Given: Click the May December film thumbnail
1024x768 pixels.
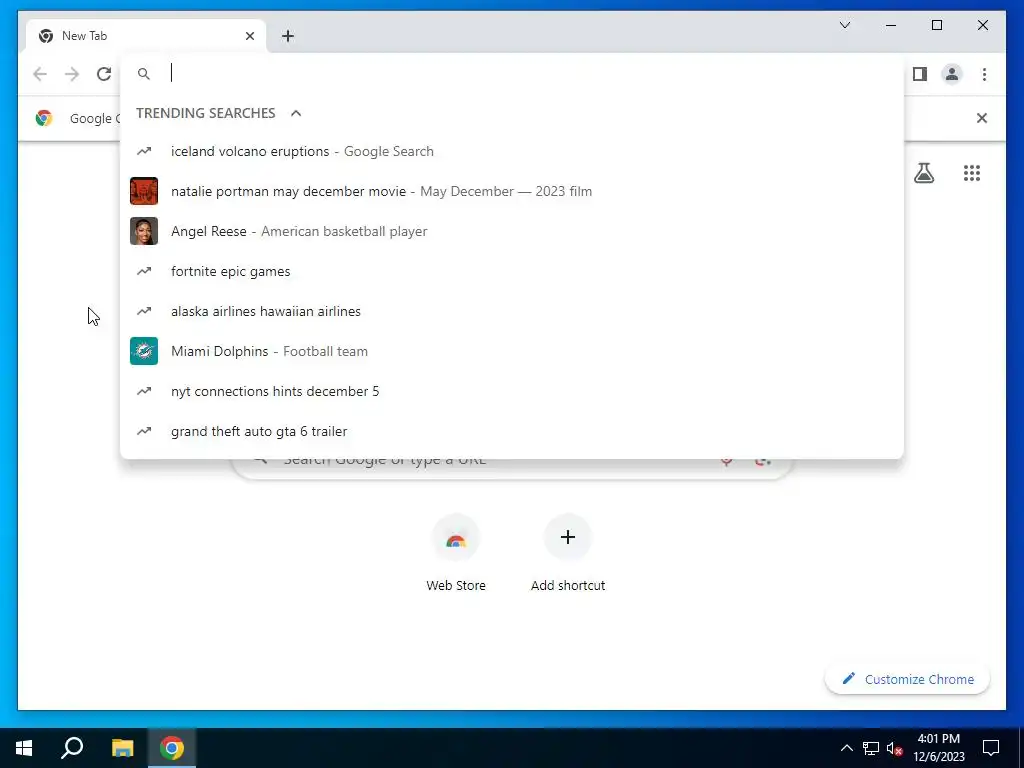Looking at the screenshot, I should pyautogui.click(x=144, y=191).
